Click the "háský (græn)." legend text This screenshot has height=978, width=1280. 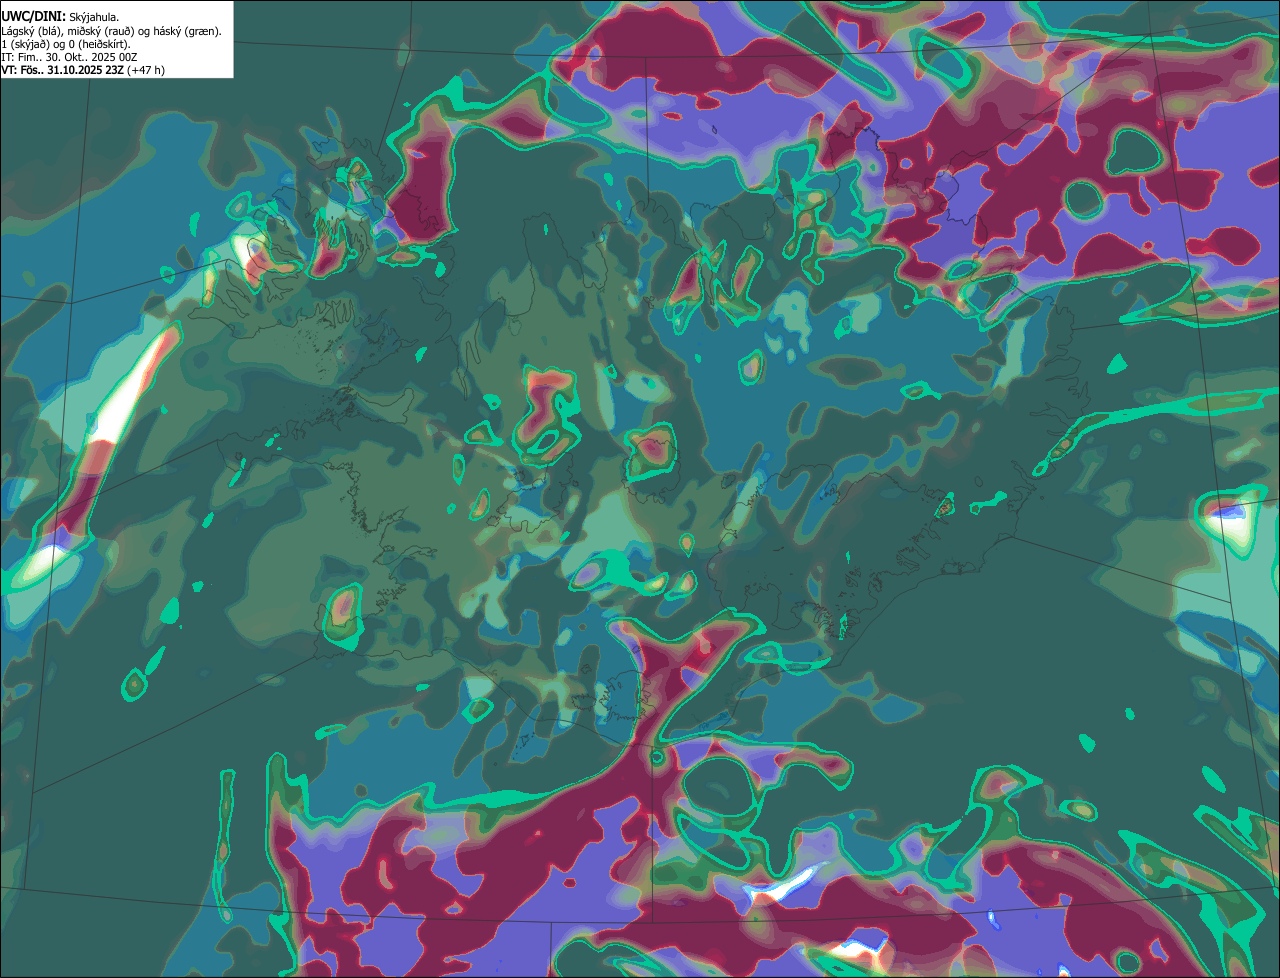pos(188,32)
